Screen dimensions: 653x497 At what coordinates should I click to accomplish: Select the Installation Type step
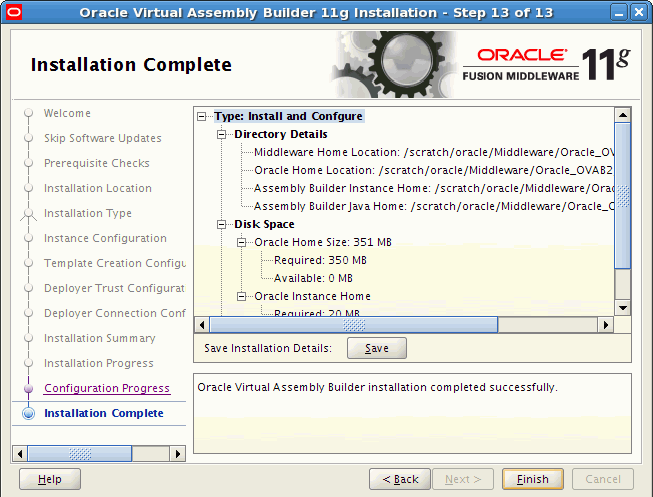coord(88,213)
